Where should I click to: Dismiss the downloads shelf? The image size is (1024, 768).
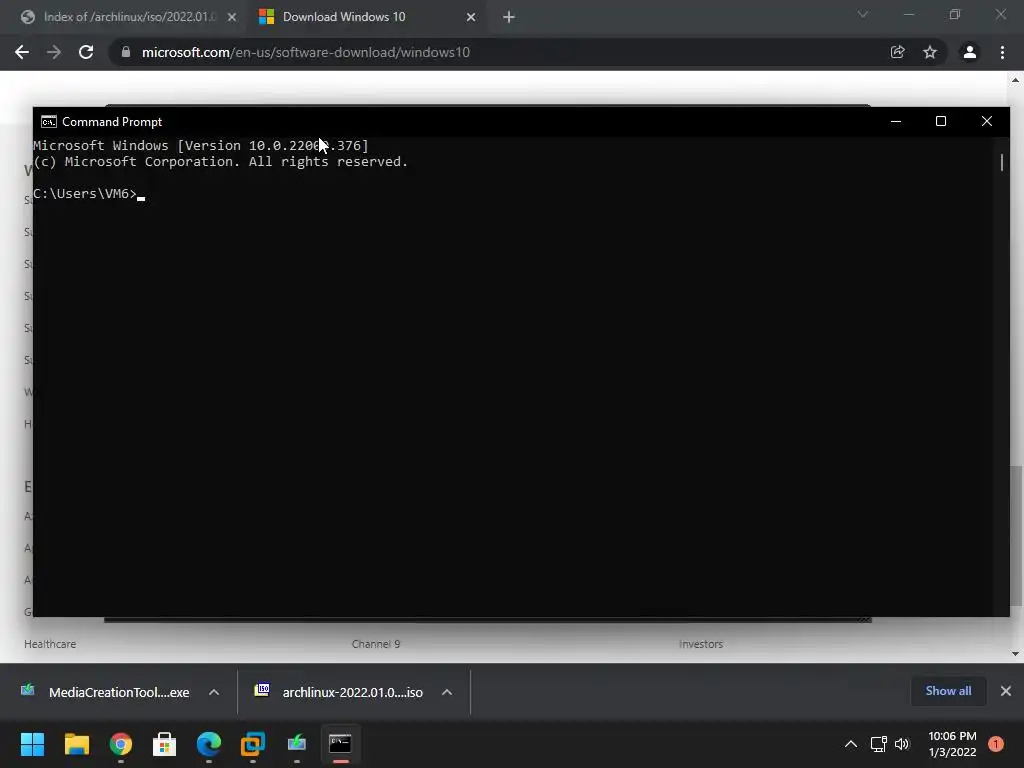1006,691
